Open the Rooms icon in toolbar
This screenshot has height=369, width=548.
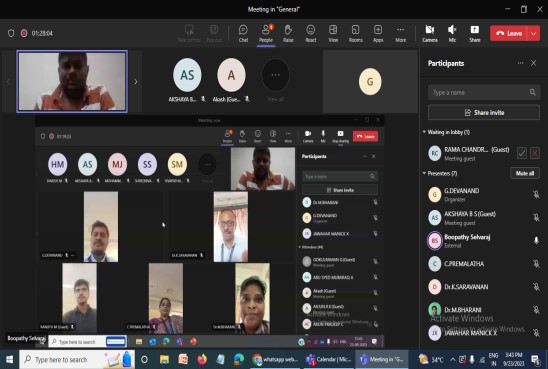(x=355, y=33)
